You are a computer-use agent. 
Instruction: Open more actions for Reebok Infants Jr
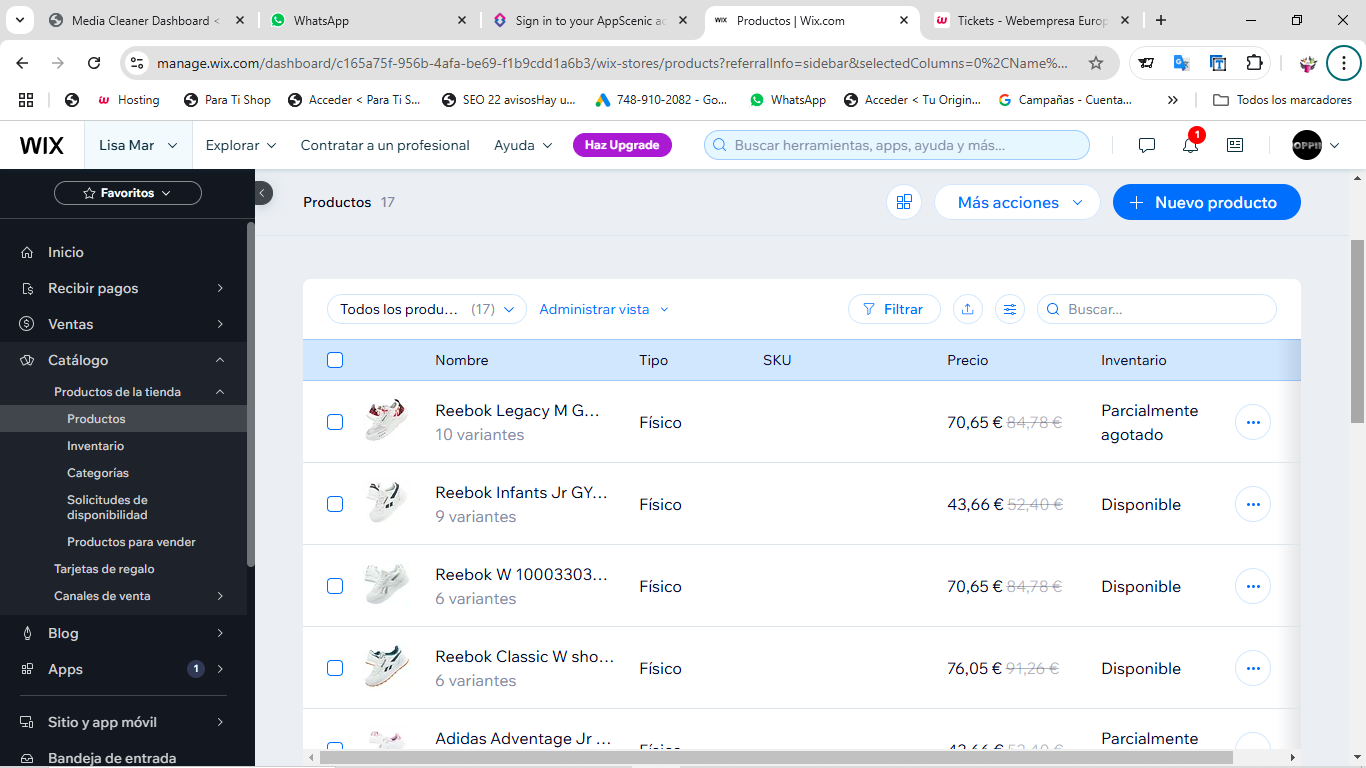click(1253, 504)
